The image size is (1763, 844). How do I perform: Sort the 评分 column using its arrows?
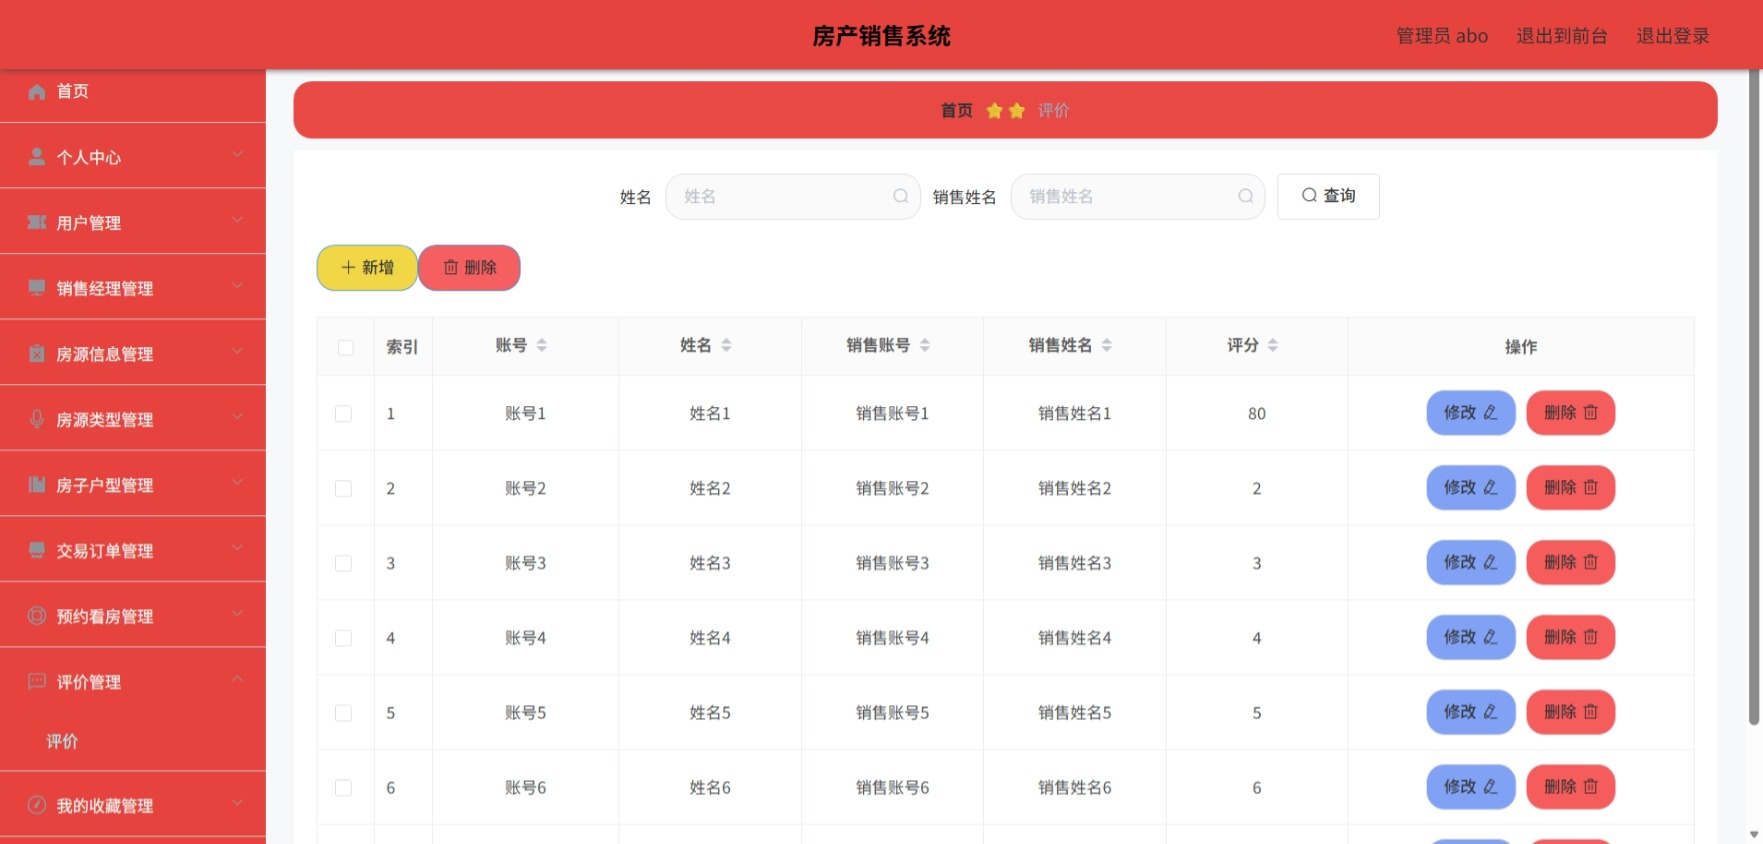pos(1273,345)
